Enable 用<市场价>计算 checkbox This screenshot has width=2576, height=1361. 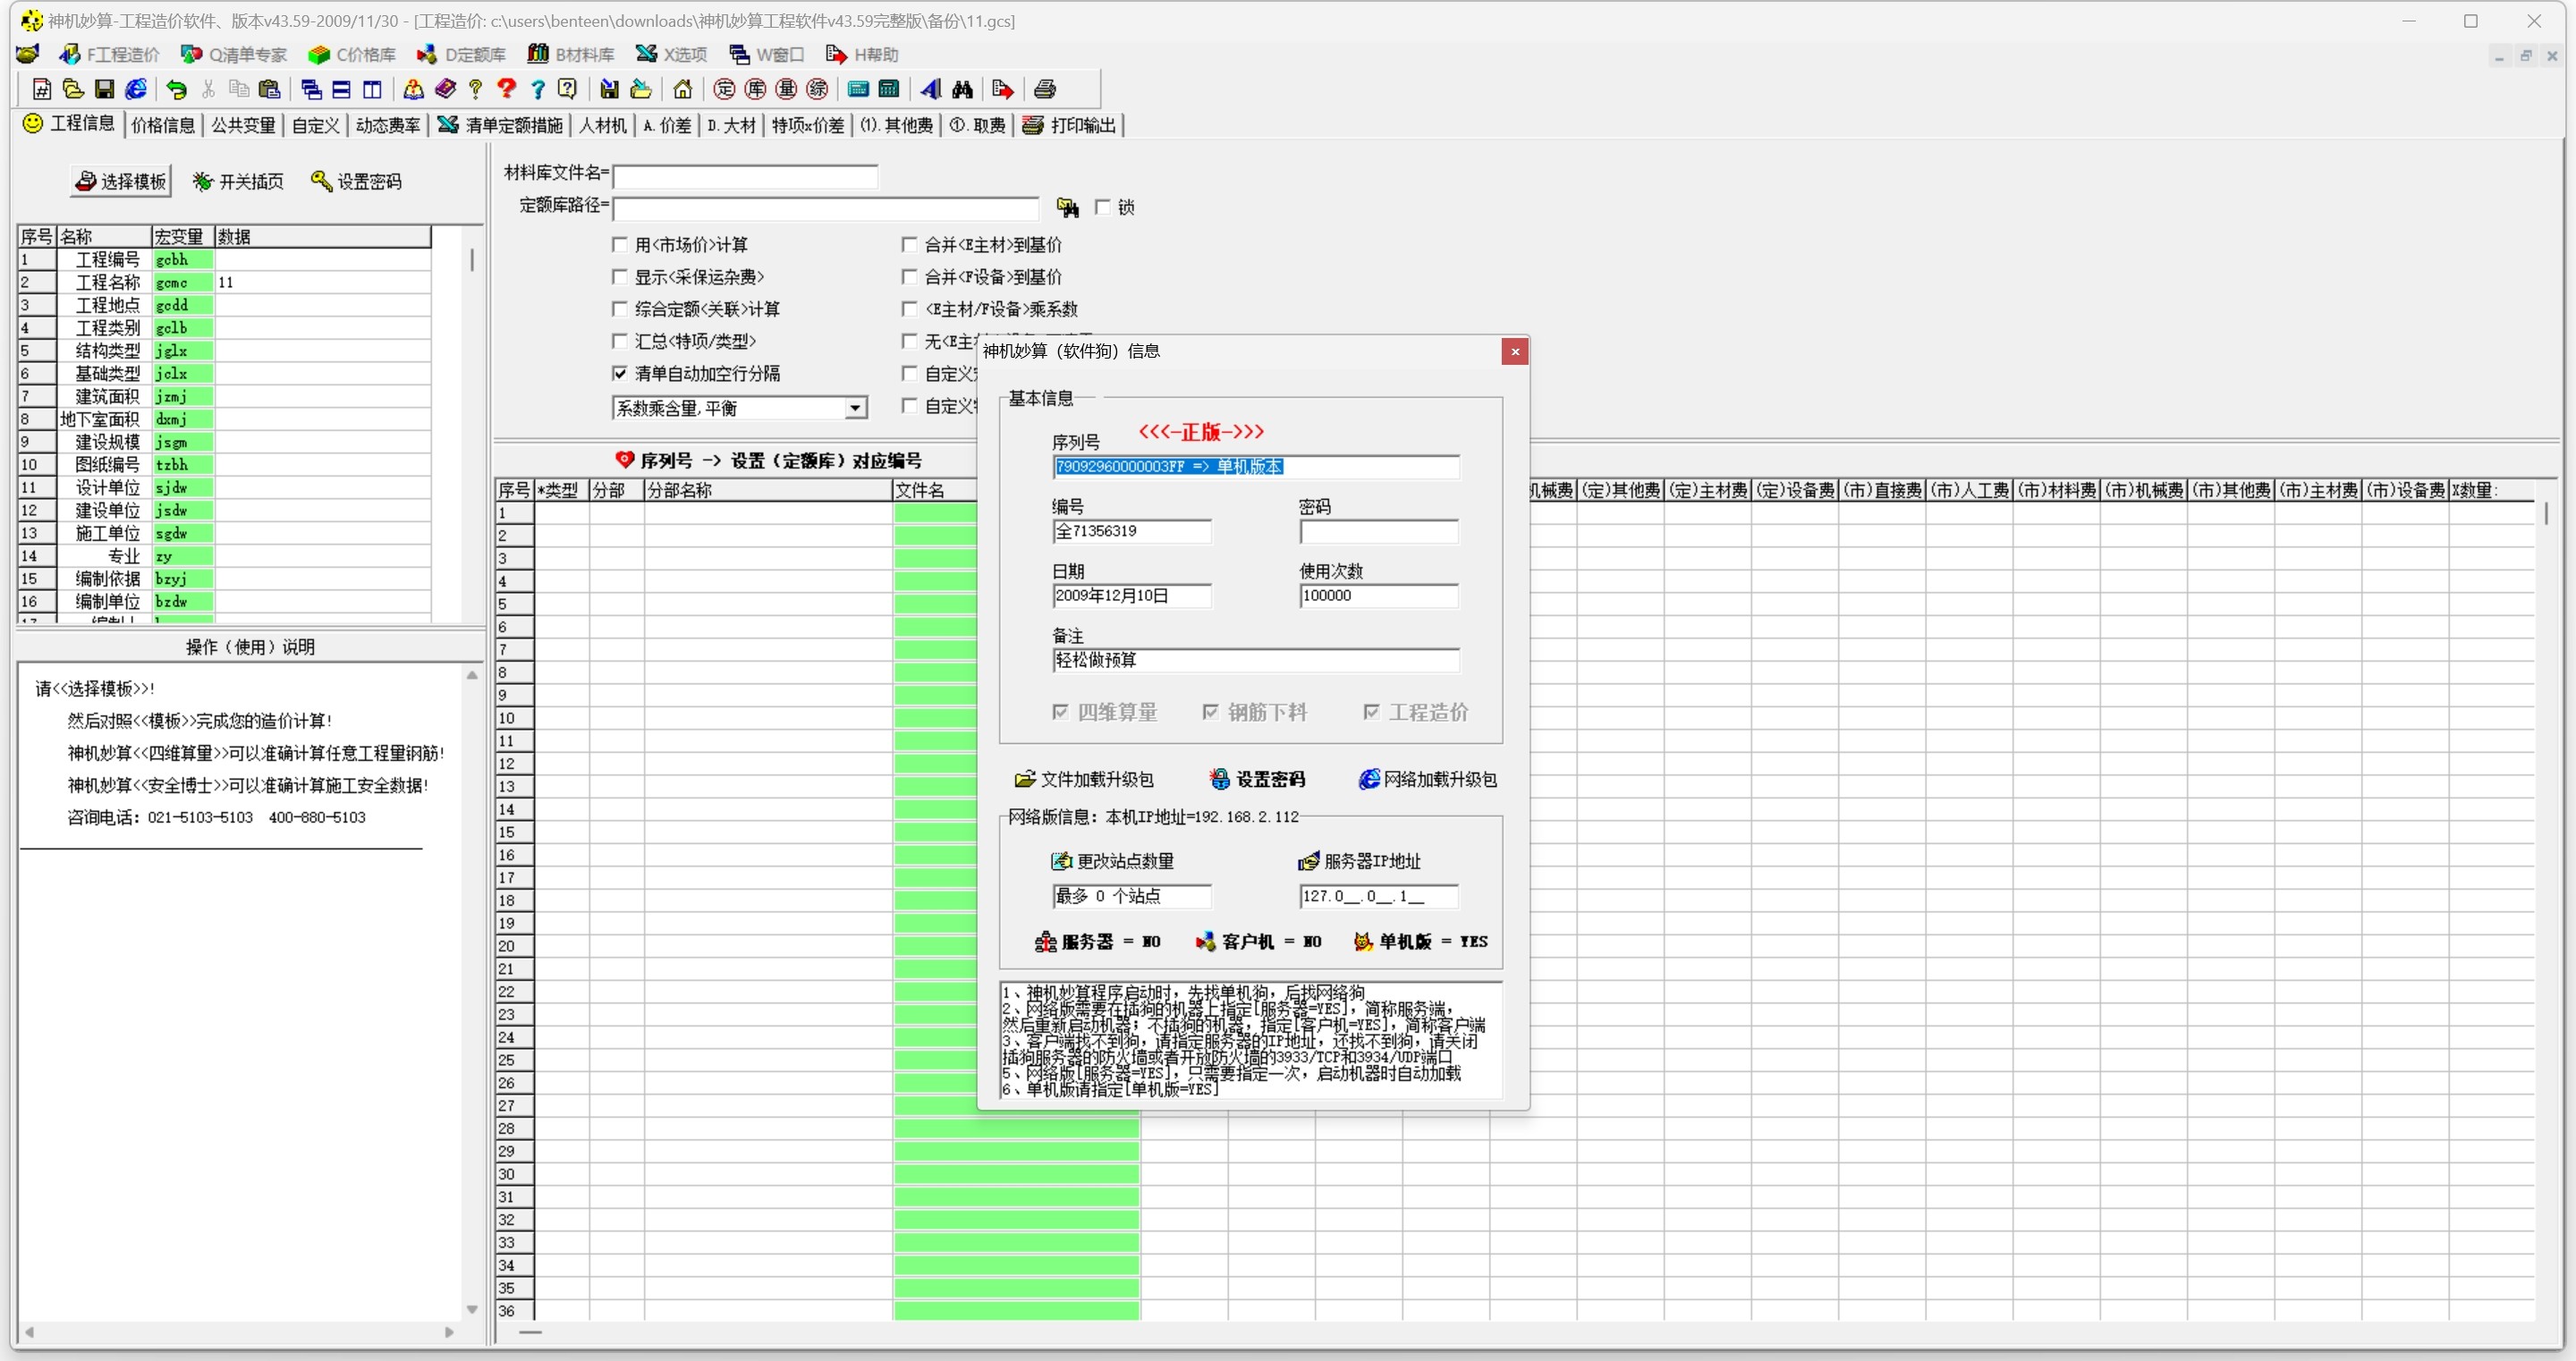620,244
